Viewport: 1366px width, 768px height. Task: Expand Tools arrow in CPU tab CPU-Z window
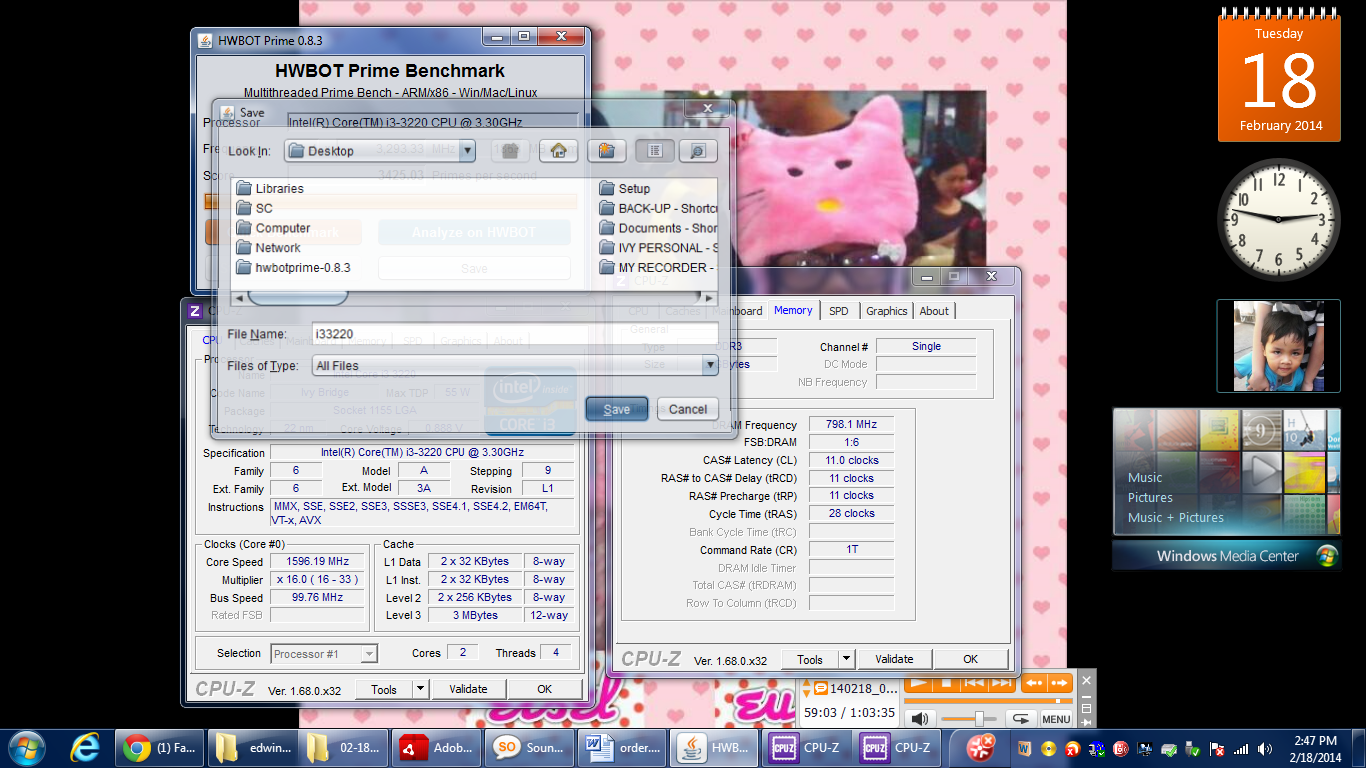click(420, 689)
